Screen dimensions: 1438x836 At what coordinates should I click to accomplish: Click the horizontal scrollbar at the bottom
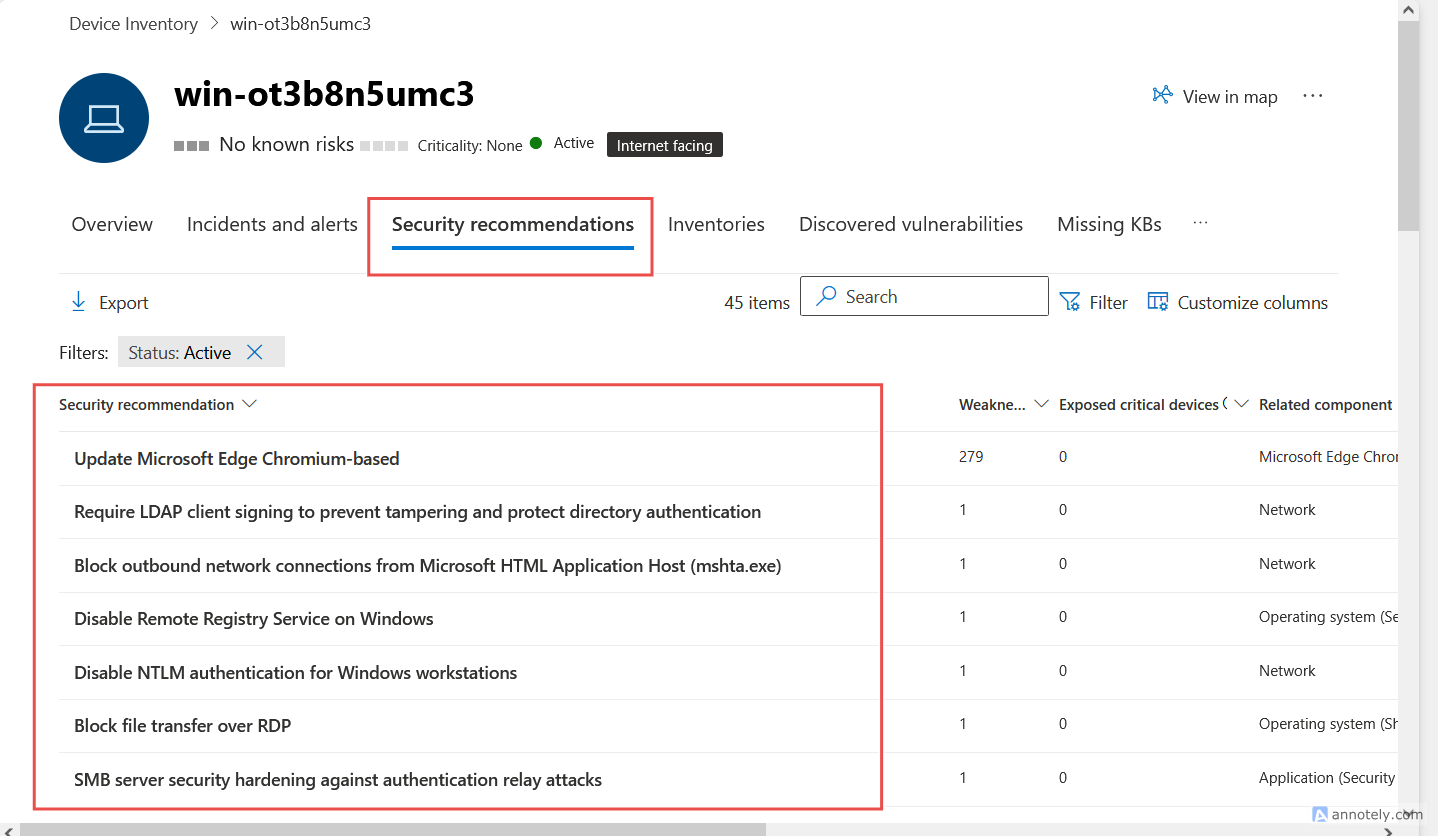tap(393, 829)
